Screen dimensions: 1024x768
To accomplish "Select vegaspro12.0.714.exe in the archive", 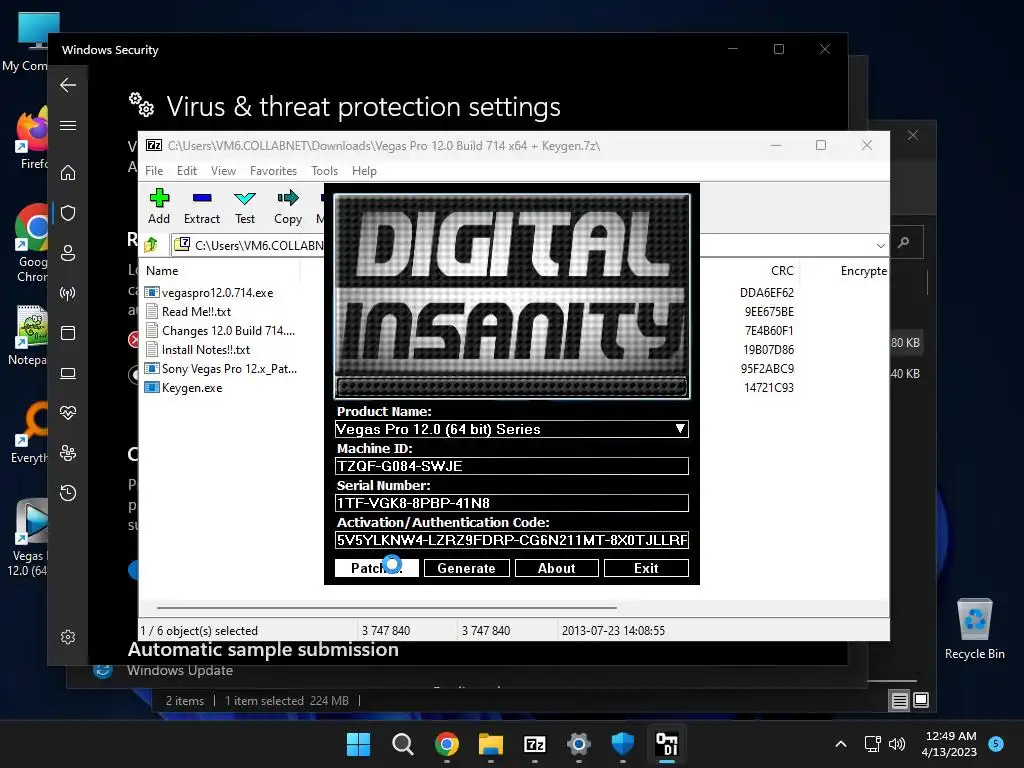I will coord(217,293).
